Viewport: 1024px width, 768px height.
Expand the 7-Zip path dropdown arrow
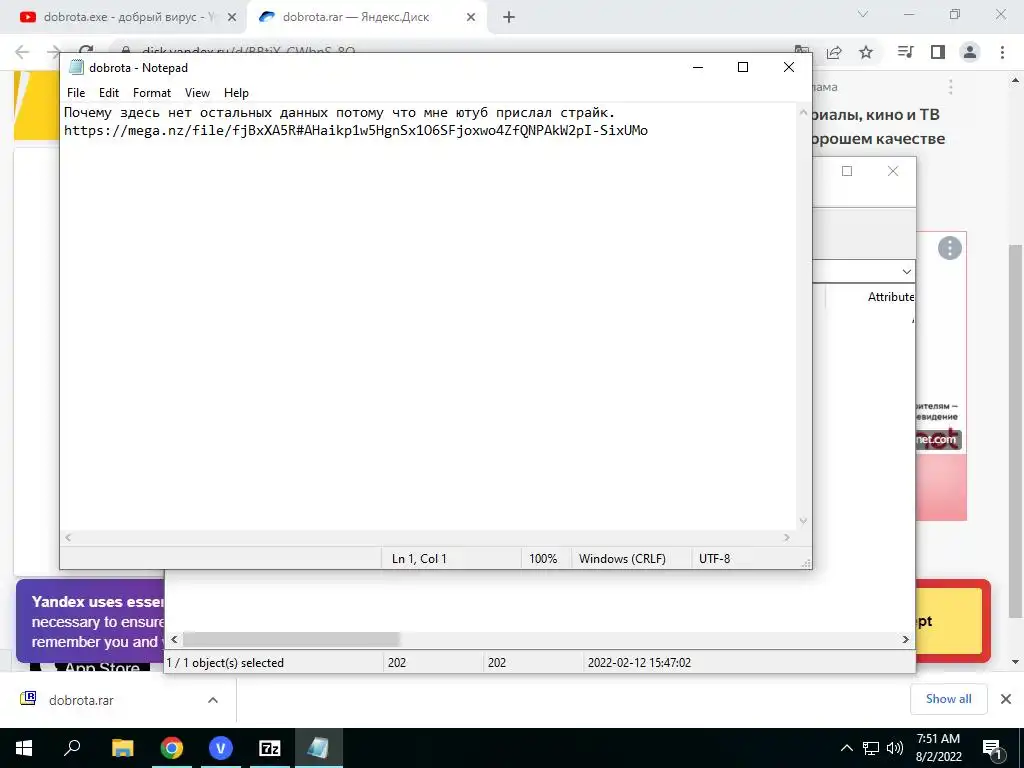(x=906, y=272)
